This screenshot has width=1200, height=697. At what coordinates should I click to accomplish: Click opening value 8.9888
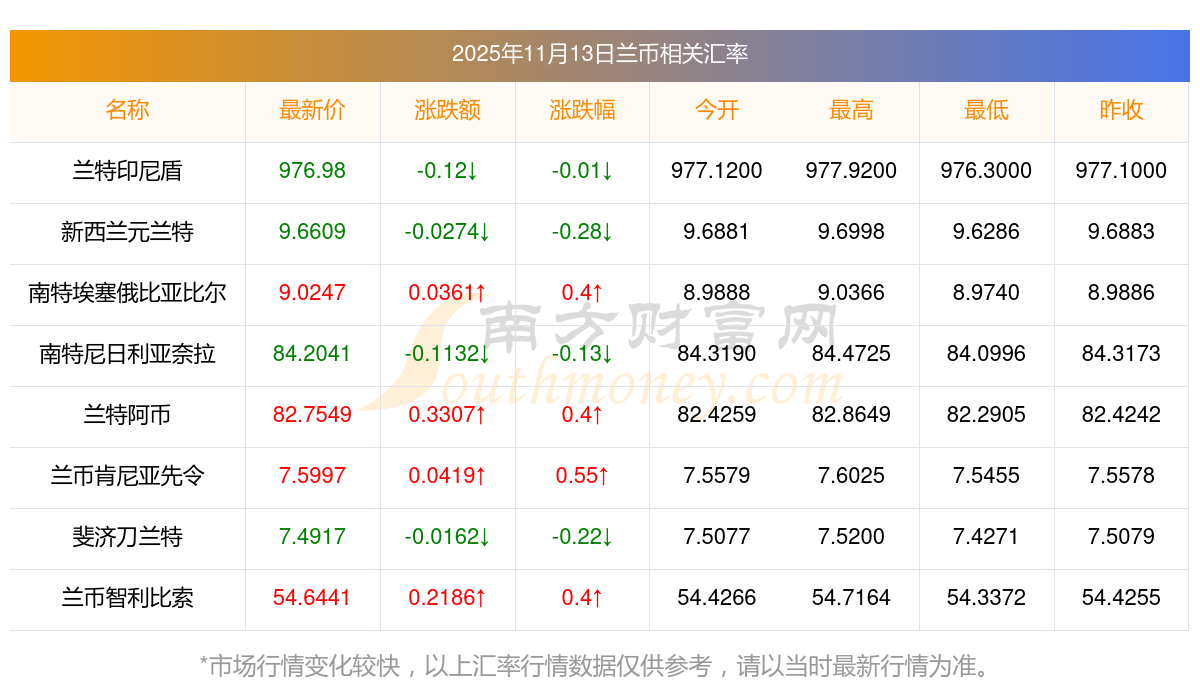tap(717, 293)
